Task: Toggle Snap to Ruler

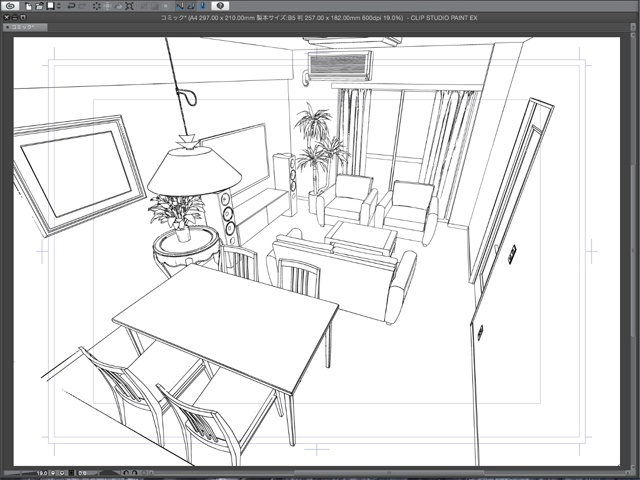Action: (180, 6)
